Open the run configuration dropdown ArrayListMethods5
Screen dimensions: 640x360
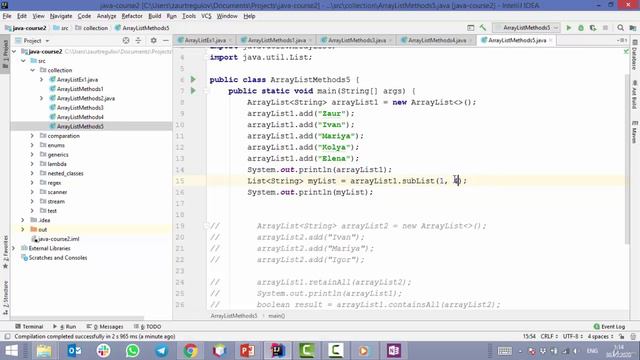tap(526, 28)
